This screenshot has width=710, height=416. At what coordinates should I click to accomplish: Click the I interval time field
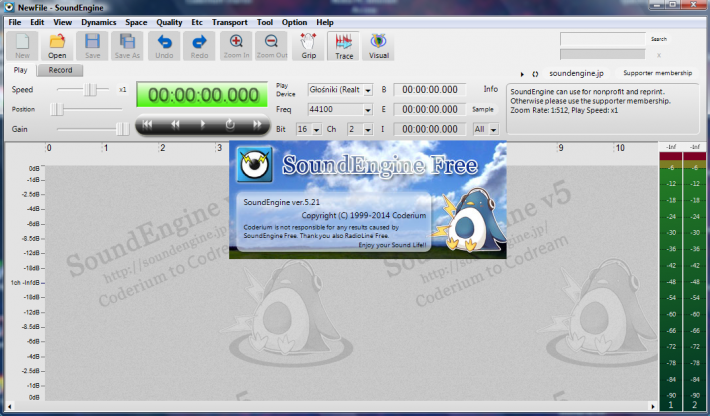[430, 129]
